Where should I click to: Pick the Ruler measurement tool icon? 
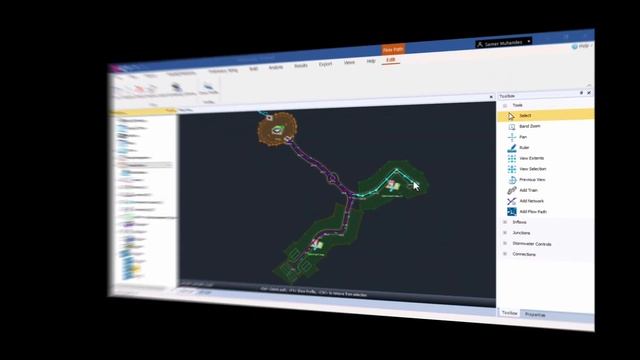511,148
